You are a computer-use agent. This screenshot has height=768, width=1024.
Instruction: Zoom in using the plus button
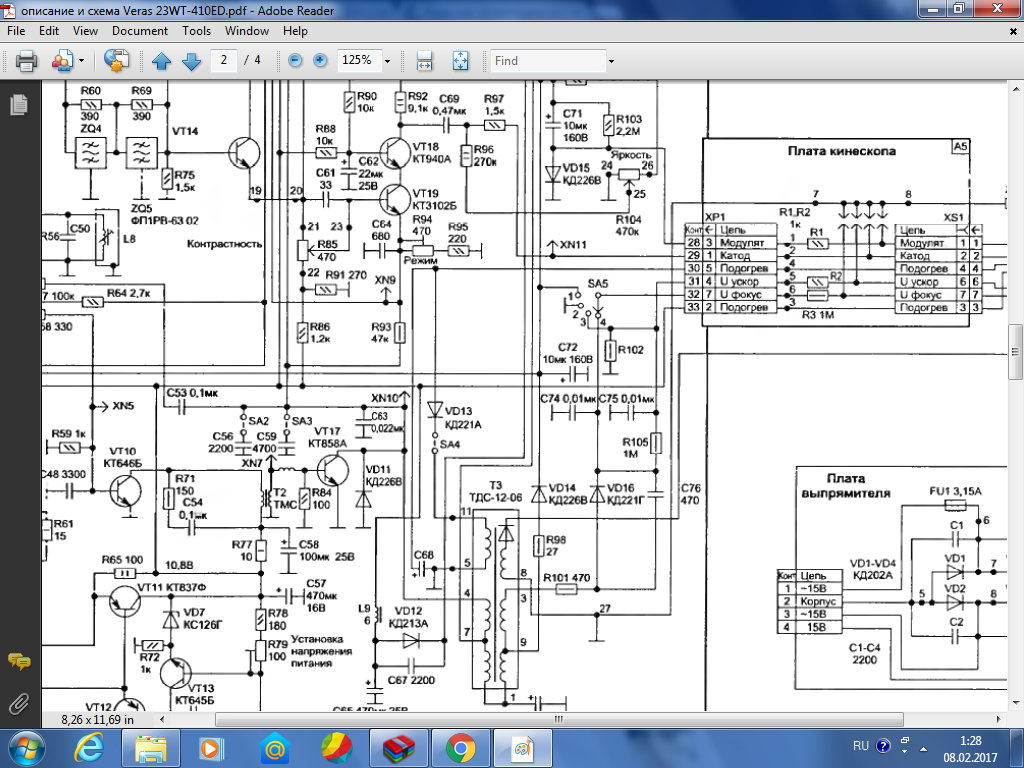click(320, 61)
